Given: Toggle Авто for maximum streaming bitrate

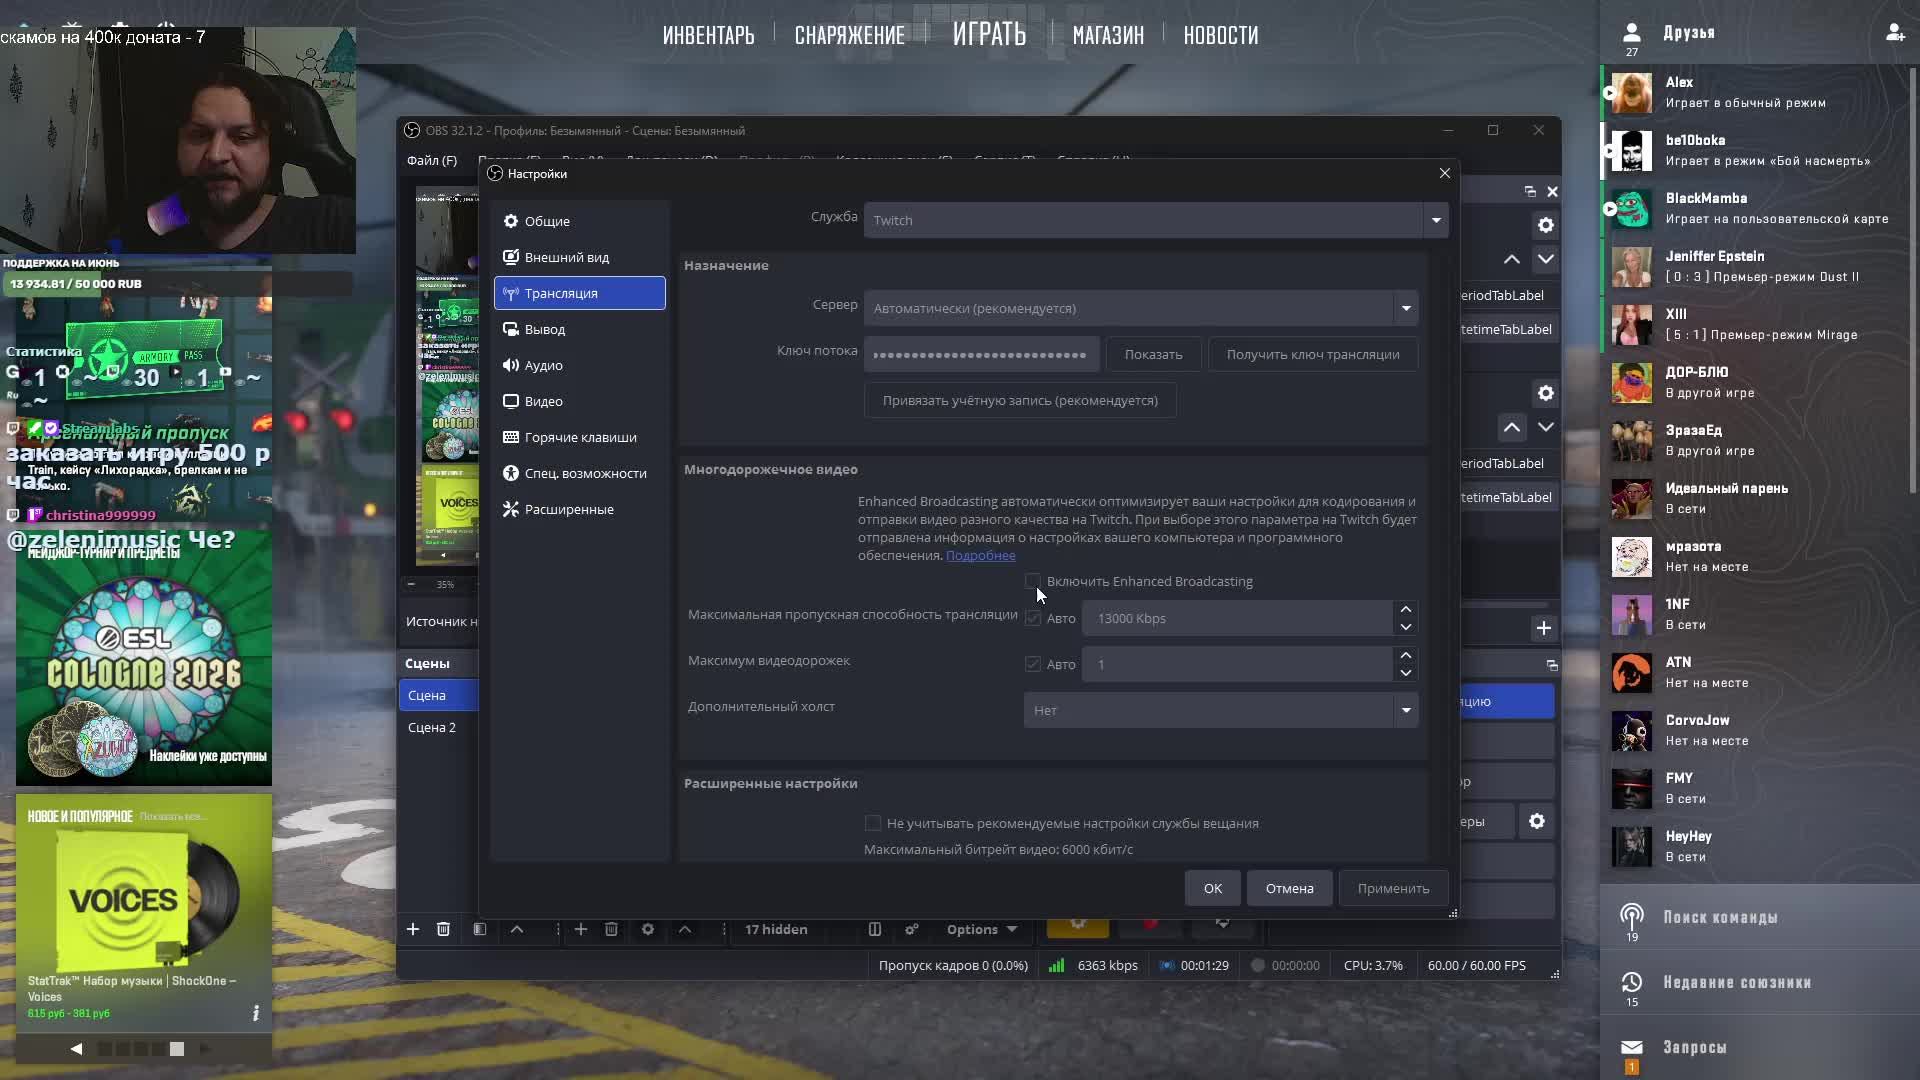Looking at the screenshot, I should tap(1033, 618).
